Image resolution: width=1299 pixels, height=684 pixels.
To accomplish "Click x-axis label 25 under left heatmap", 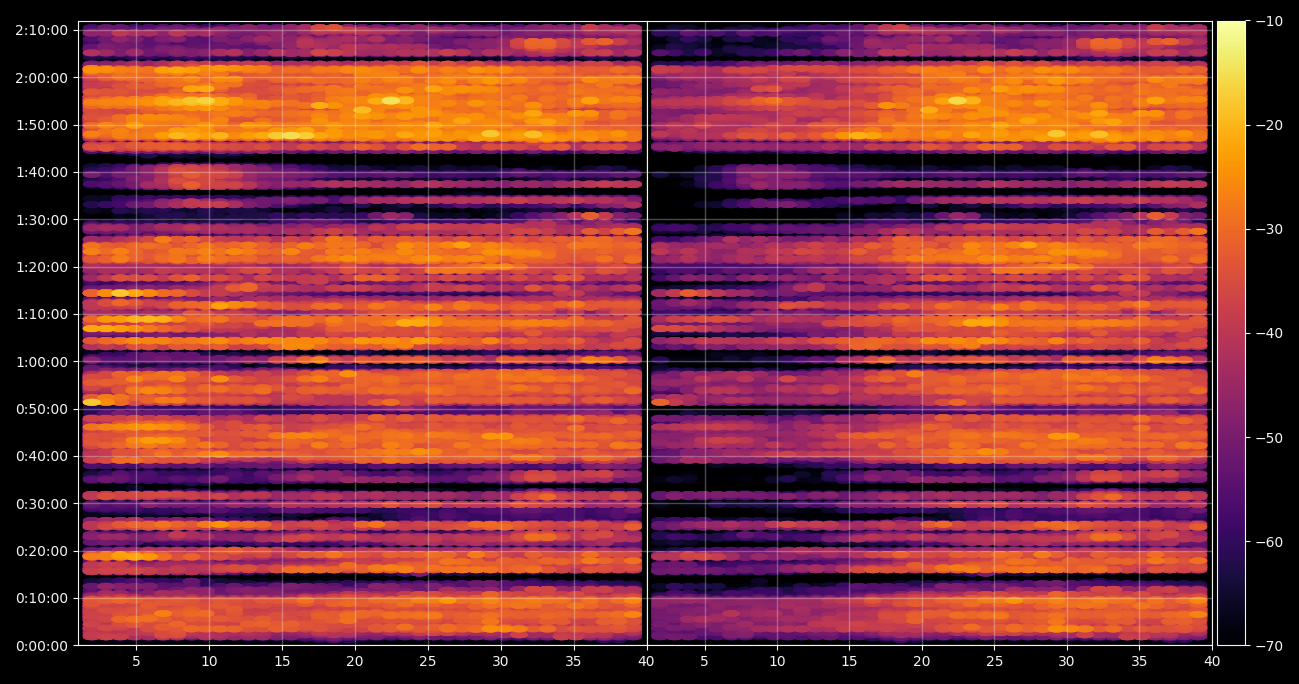I will point(428,661).
